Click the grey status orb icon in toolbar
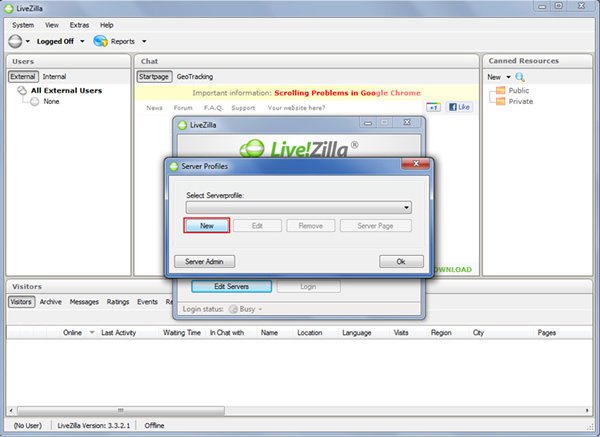 pyautogui.click(x=15, y=41)
